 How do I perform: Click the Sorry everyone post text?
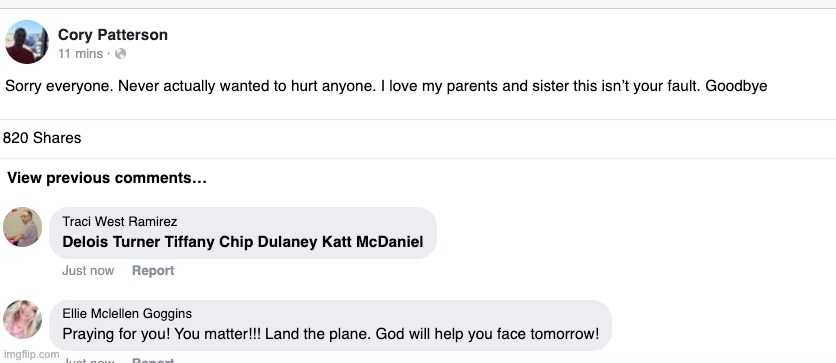386,86
